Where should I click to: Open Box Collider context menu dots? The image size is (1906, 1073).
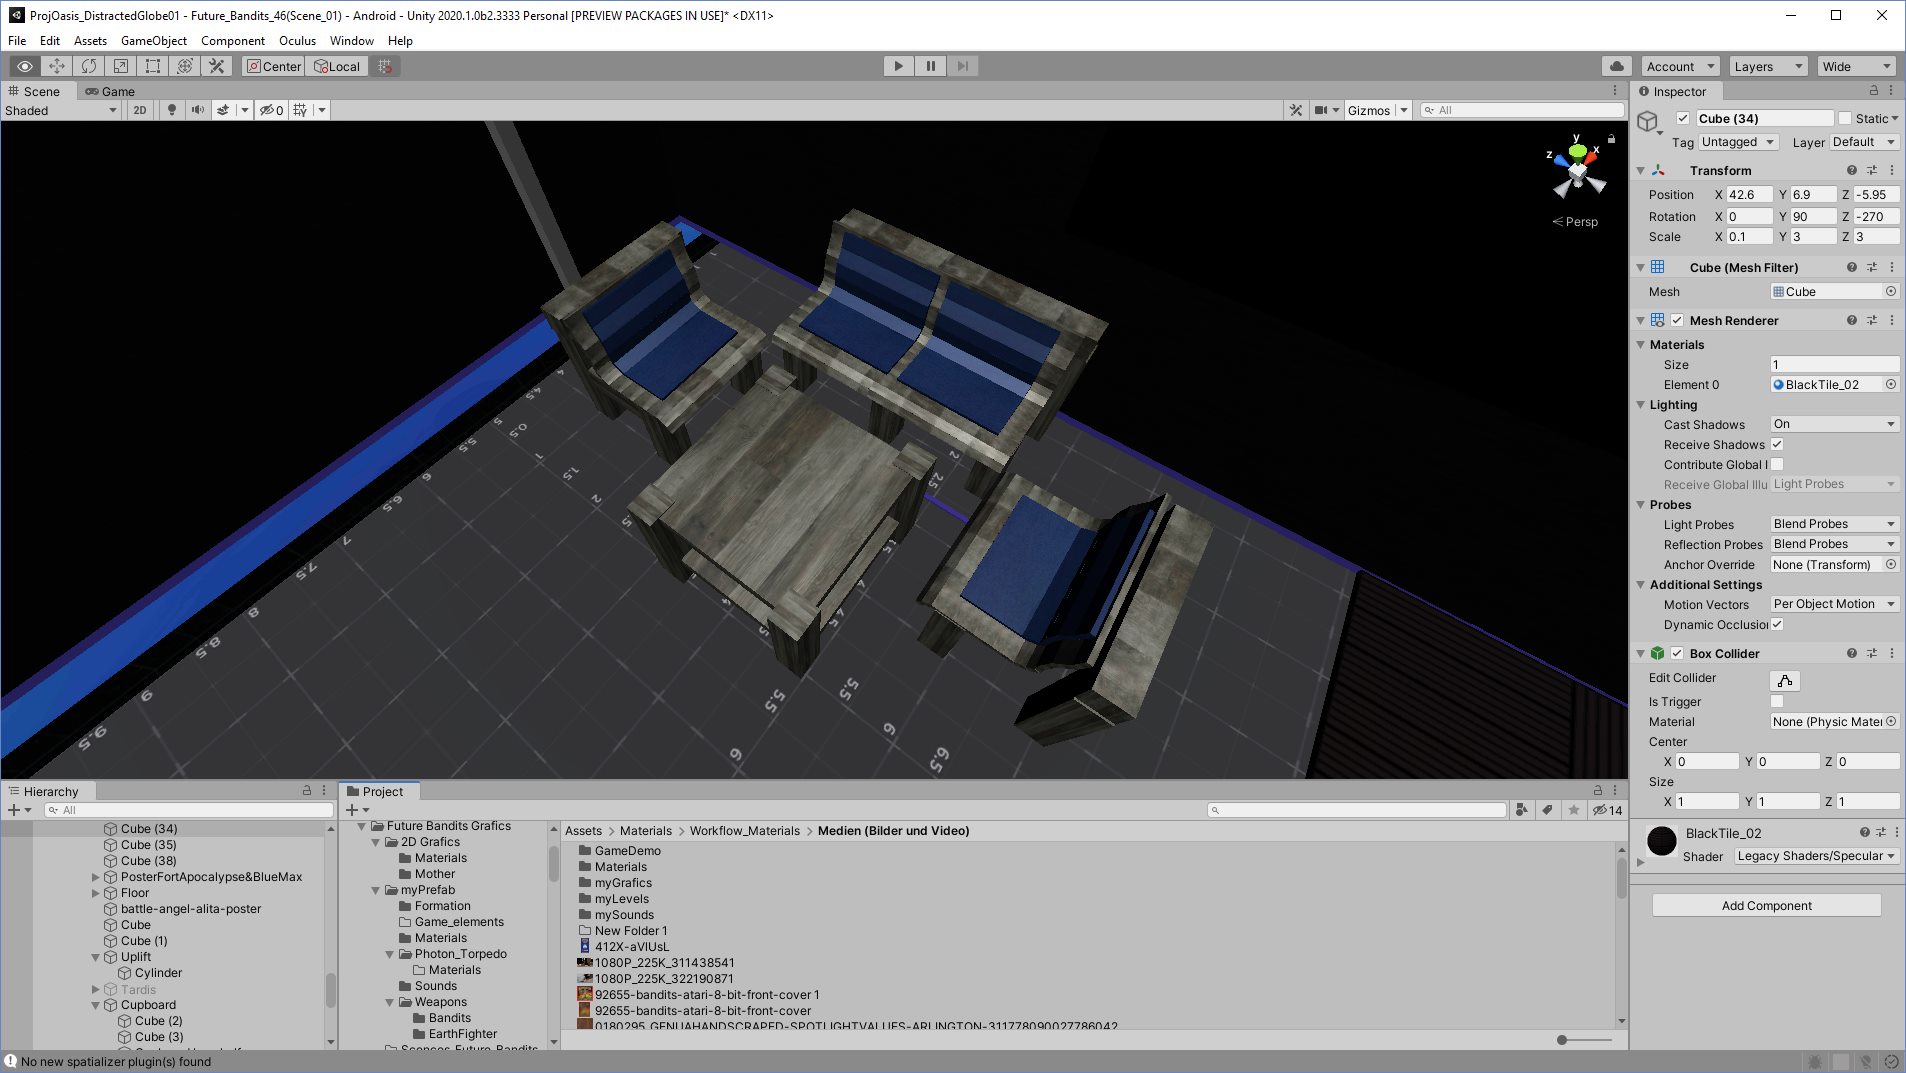(1892, 653)
